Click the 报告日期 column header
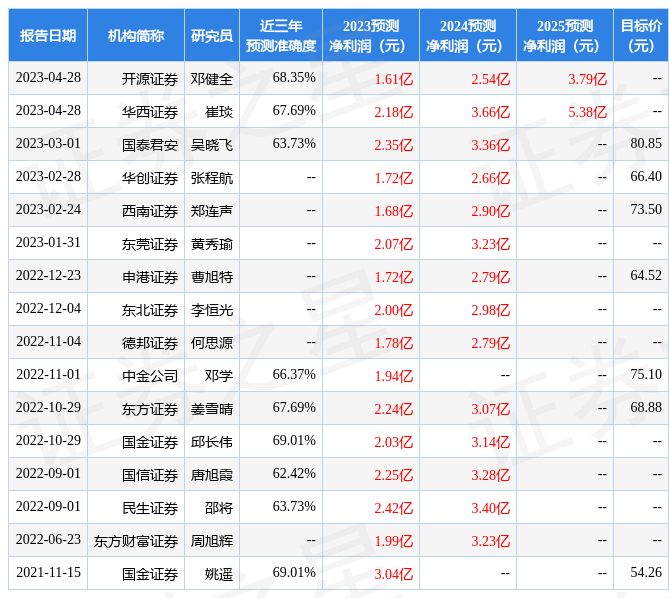The image size is (669, 598). 48,36
